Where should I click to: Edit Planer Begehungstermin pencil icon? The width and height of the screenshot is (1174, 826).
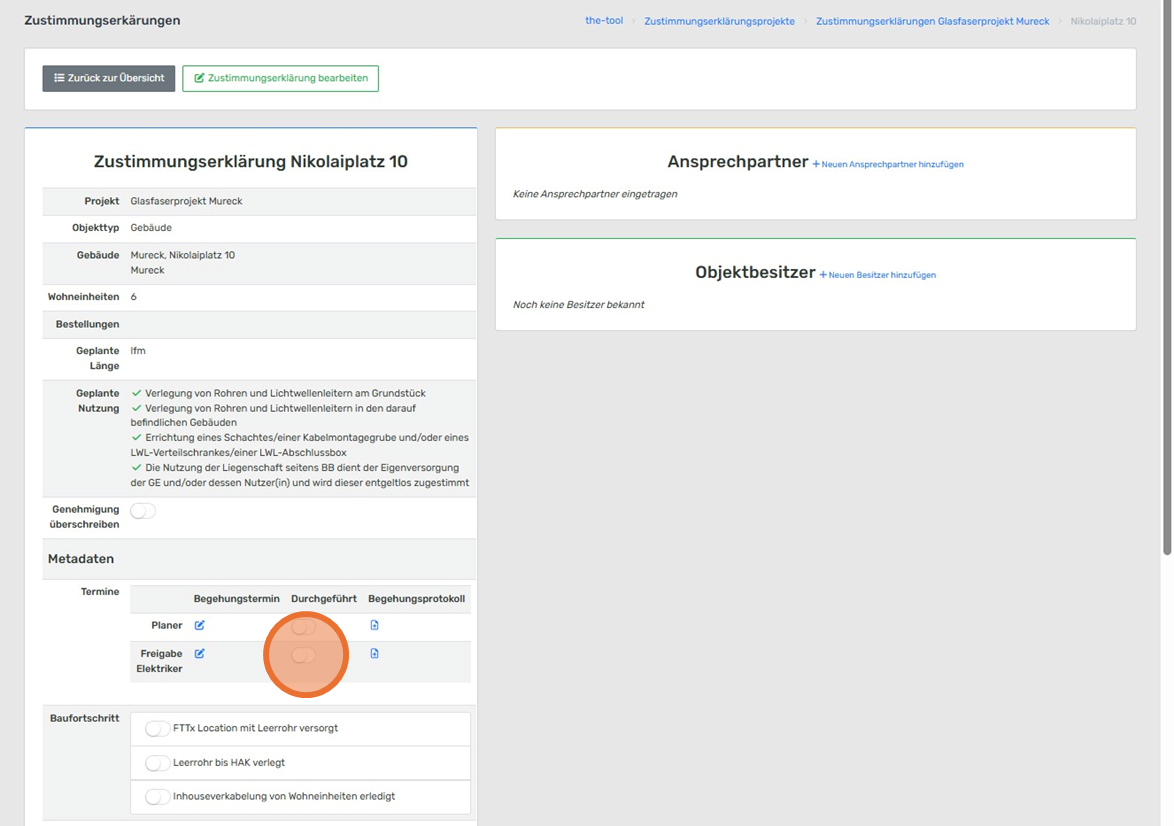[x=199, y=626]
